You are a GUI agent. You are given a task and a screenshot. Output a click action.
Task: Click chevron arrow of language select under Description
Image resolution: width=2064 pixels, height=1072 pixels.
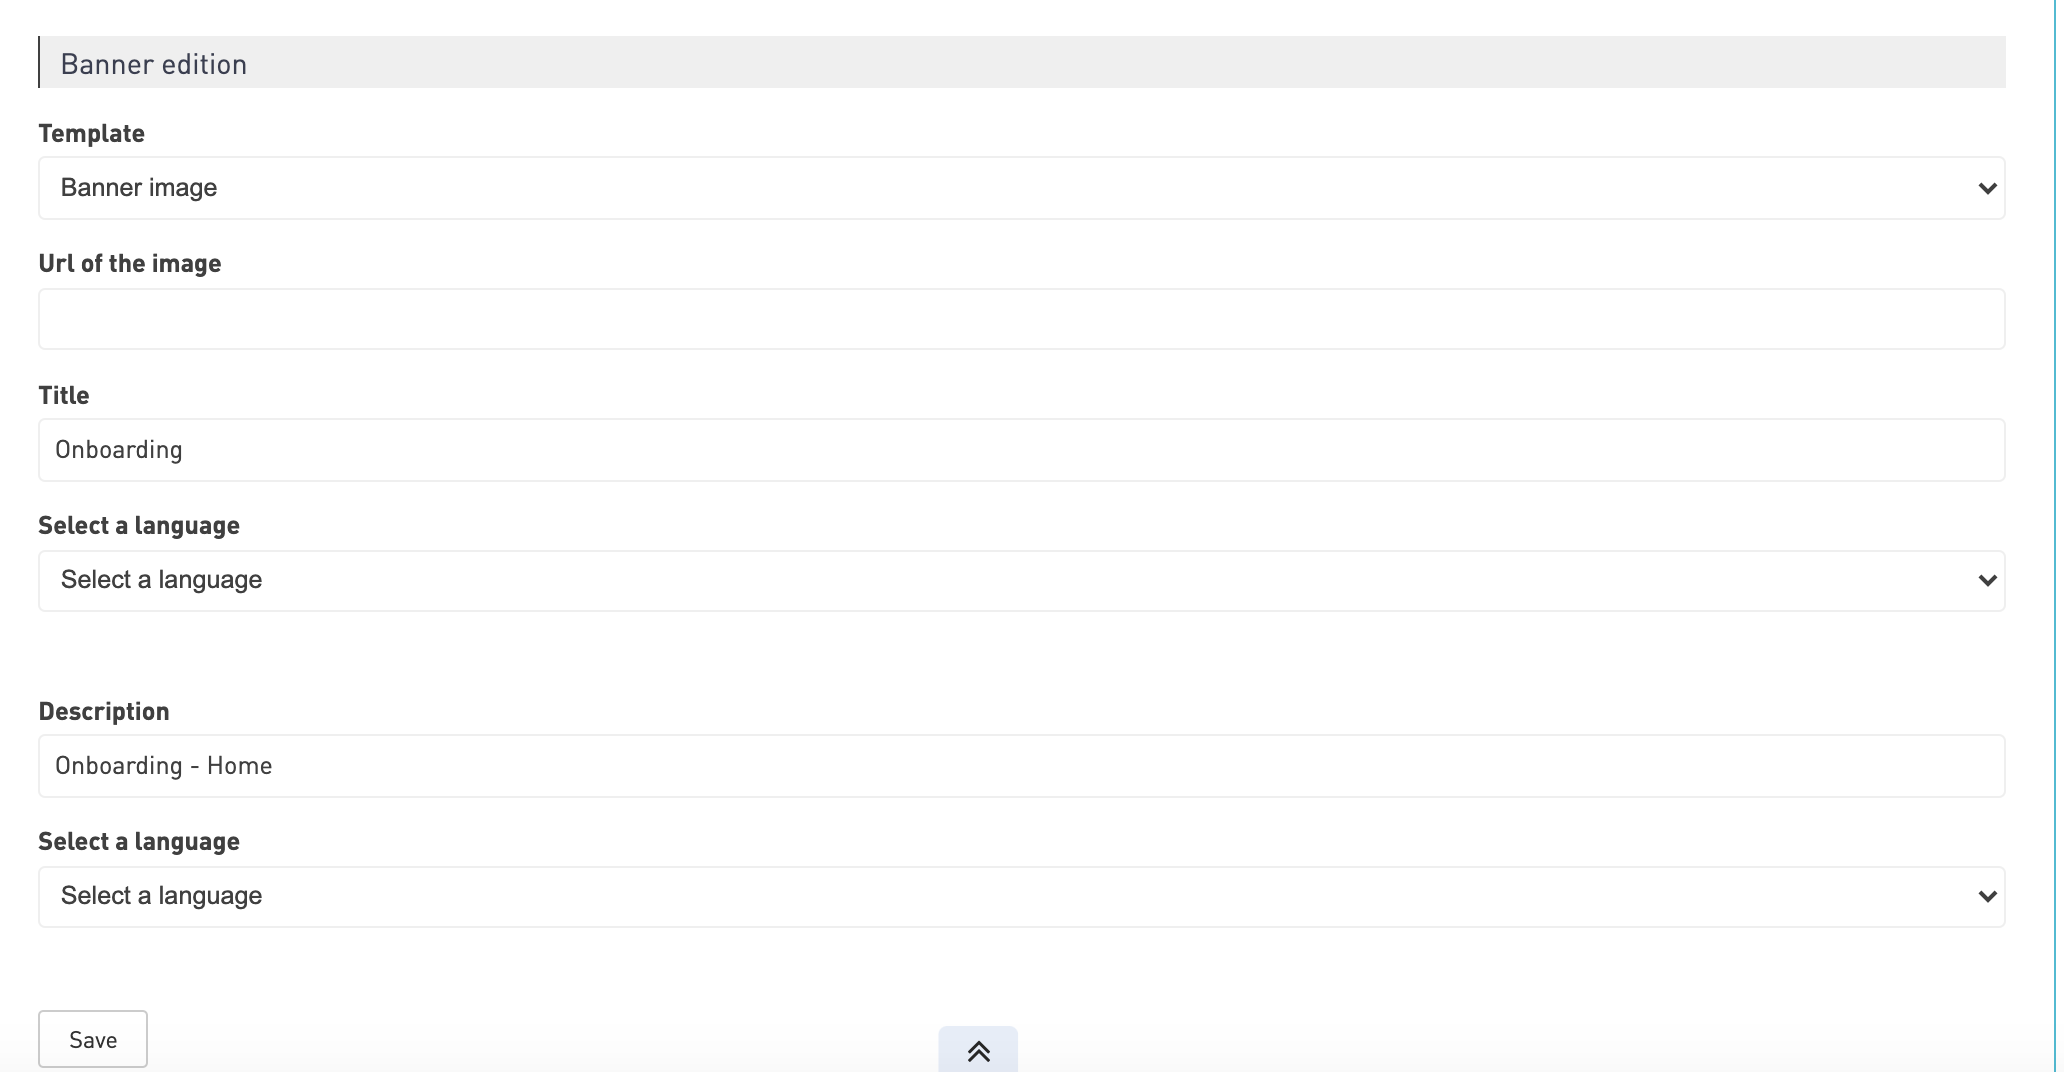point(1987,896)
